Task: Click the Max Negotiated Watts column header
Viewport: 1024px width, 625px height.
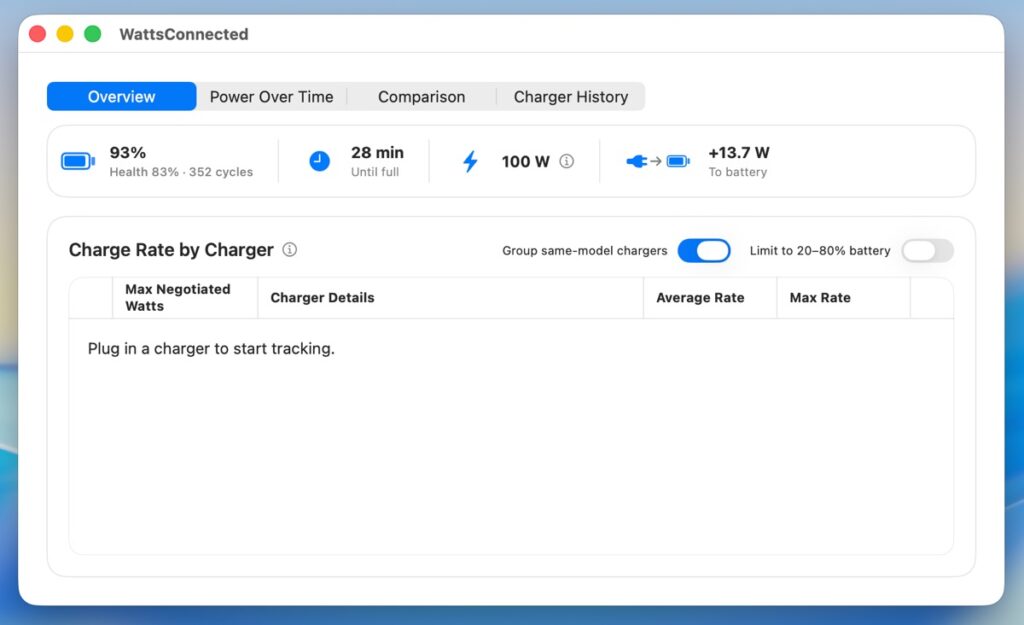Action: (185, 298)
